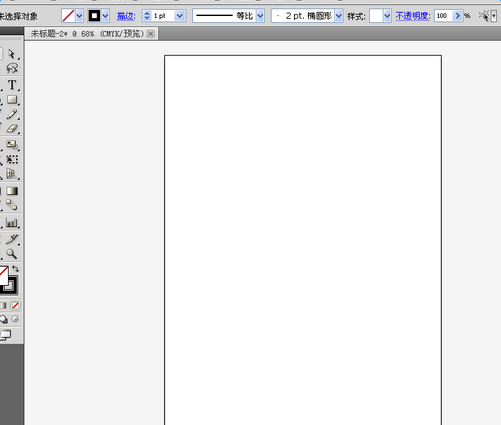Select the Rectangle tool
The image size is (501, 425).
[12, 99]
